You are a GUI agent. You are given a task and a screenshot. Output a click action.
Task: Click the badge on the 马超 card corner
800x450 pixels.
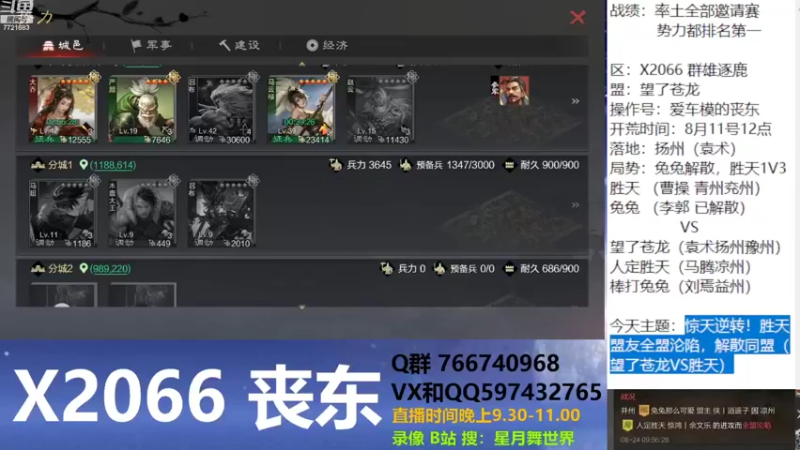pos(94,181)
